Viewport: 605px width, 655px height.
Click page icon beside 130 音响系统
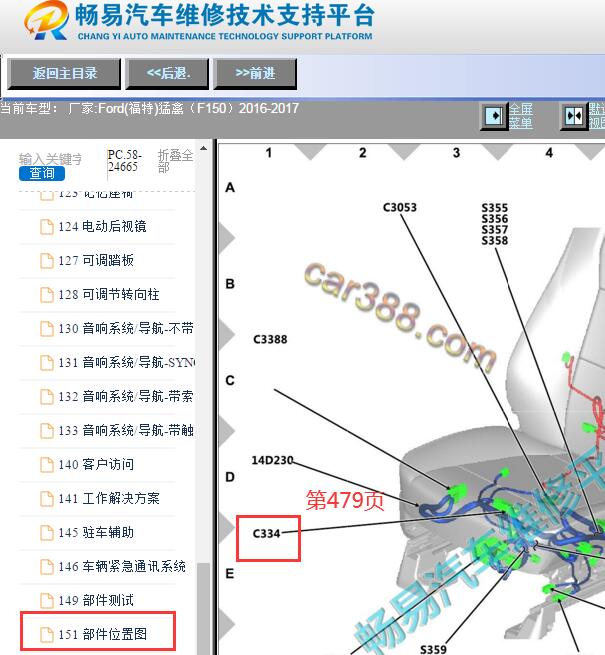(x=47, y=329)
